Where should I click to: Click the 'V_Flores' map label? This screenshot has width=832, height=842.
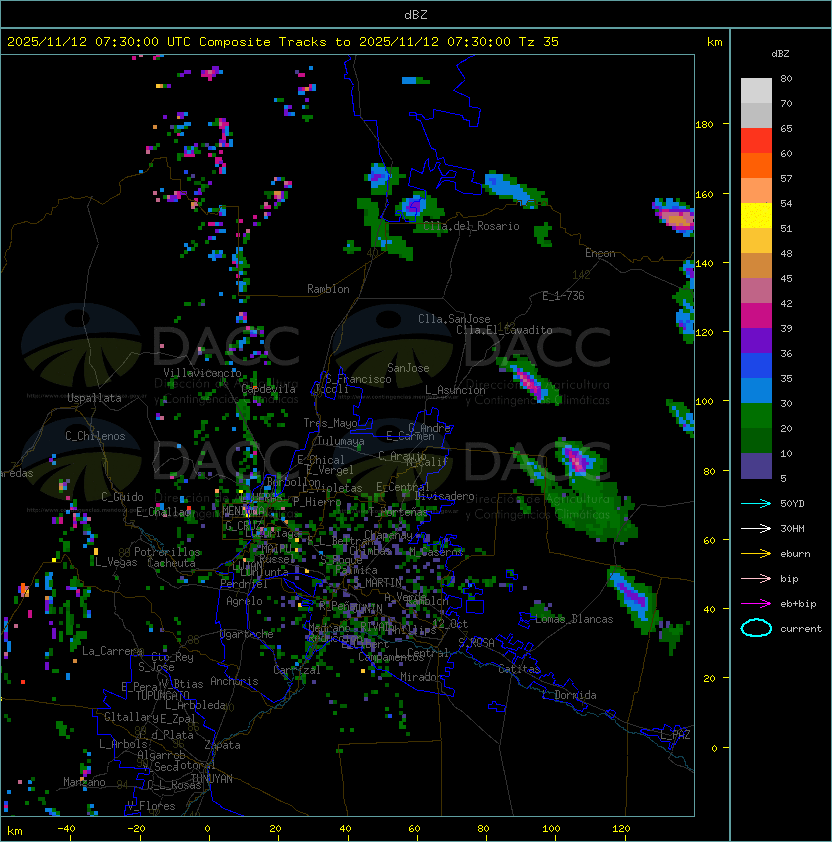[151, 806]
